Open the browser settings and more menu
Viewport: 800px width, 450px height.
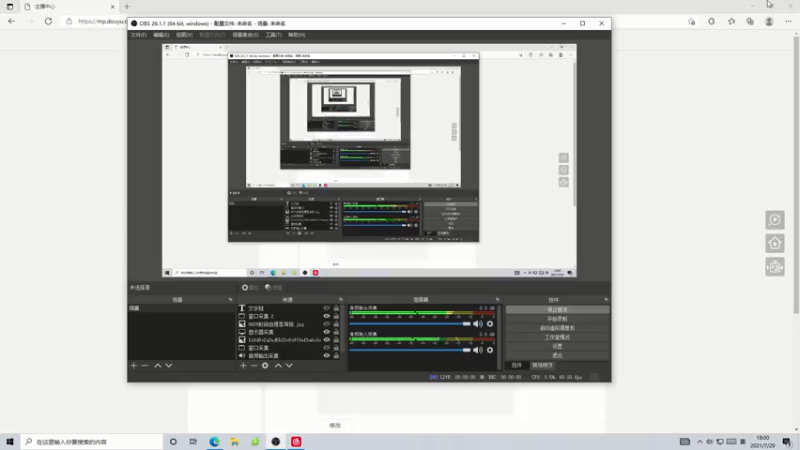coord(788,21)
